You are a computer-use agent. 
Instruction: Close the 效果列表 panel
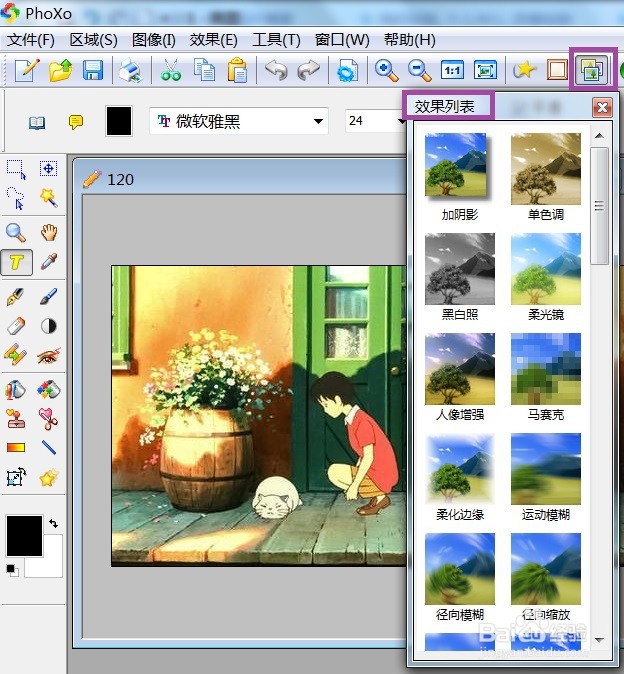pos(602,107)
